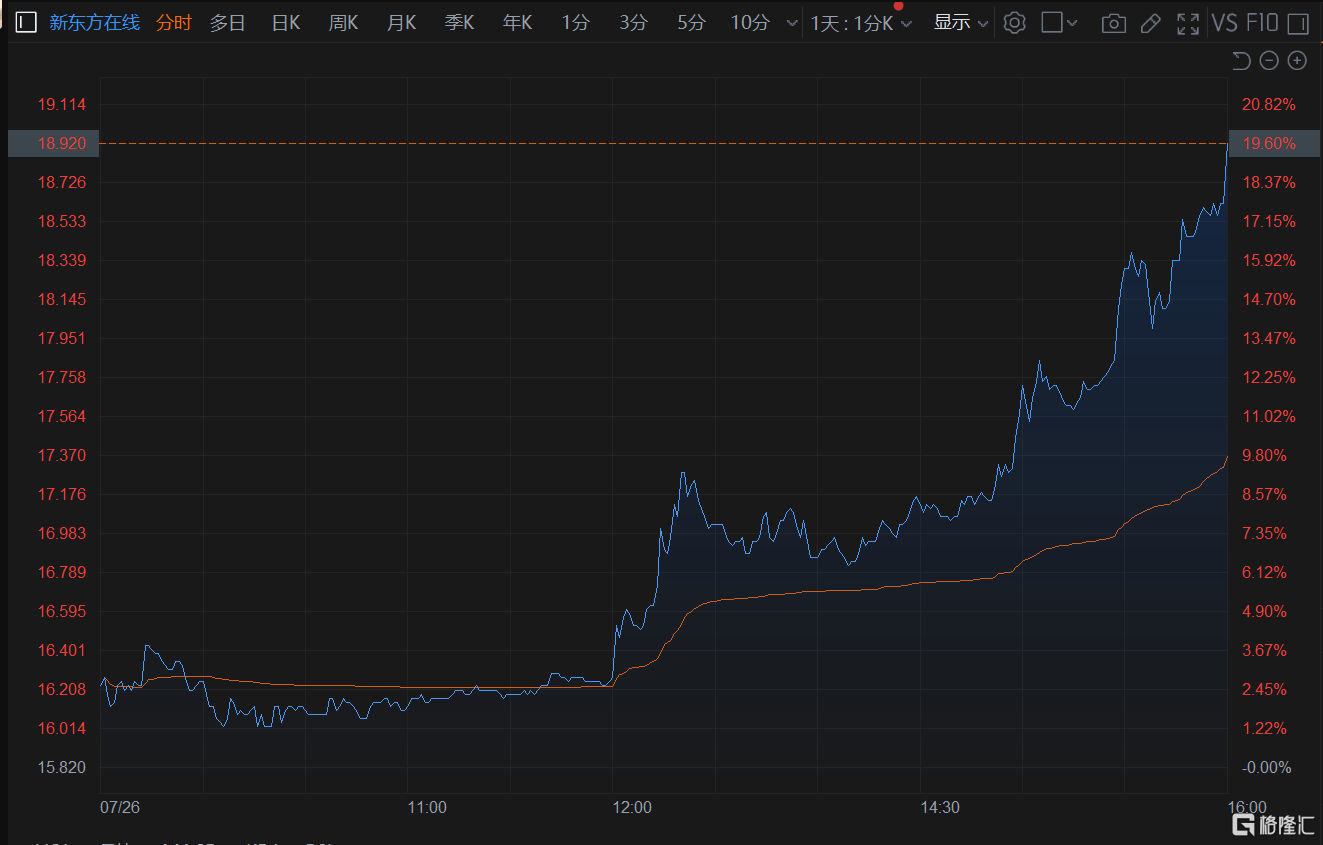Click the 12:00 time axis label
1323x845 pixels.
pos(632,807)
